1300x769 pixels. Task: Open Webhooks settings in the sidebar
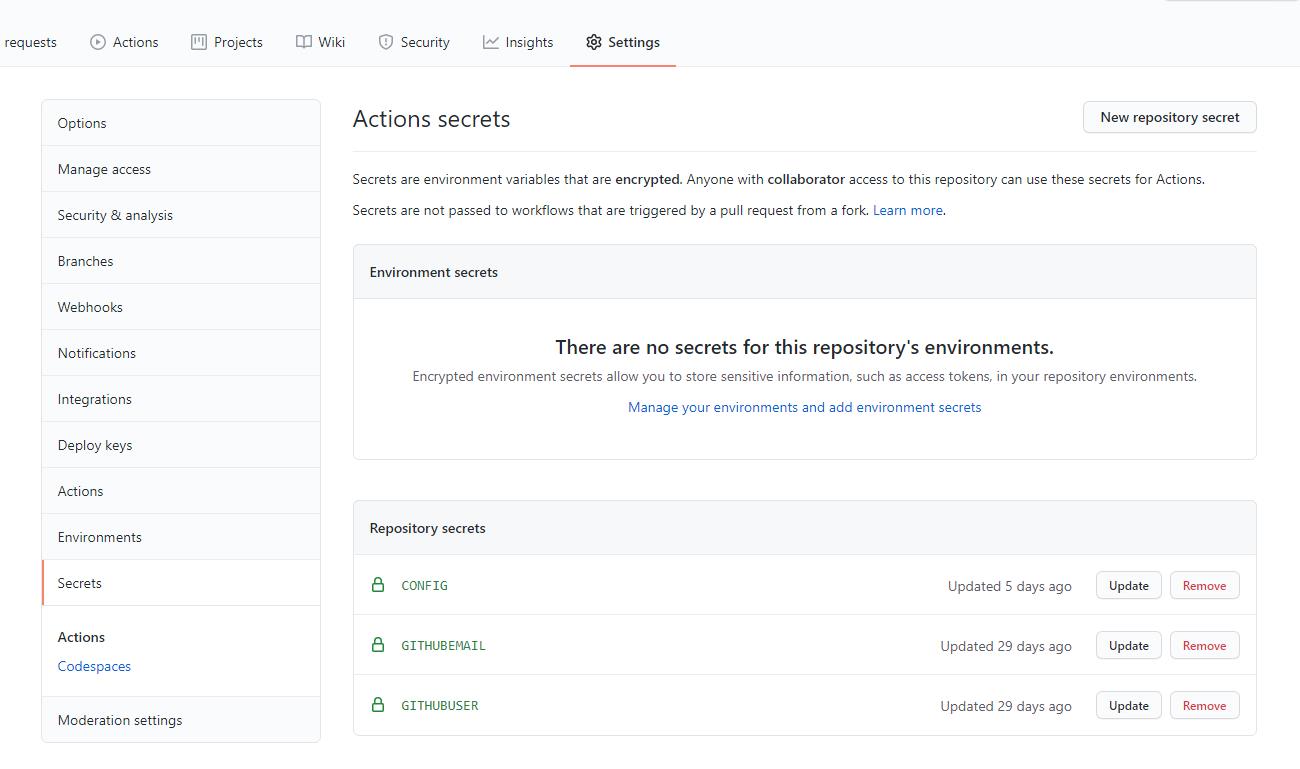click(90, 307)
